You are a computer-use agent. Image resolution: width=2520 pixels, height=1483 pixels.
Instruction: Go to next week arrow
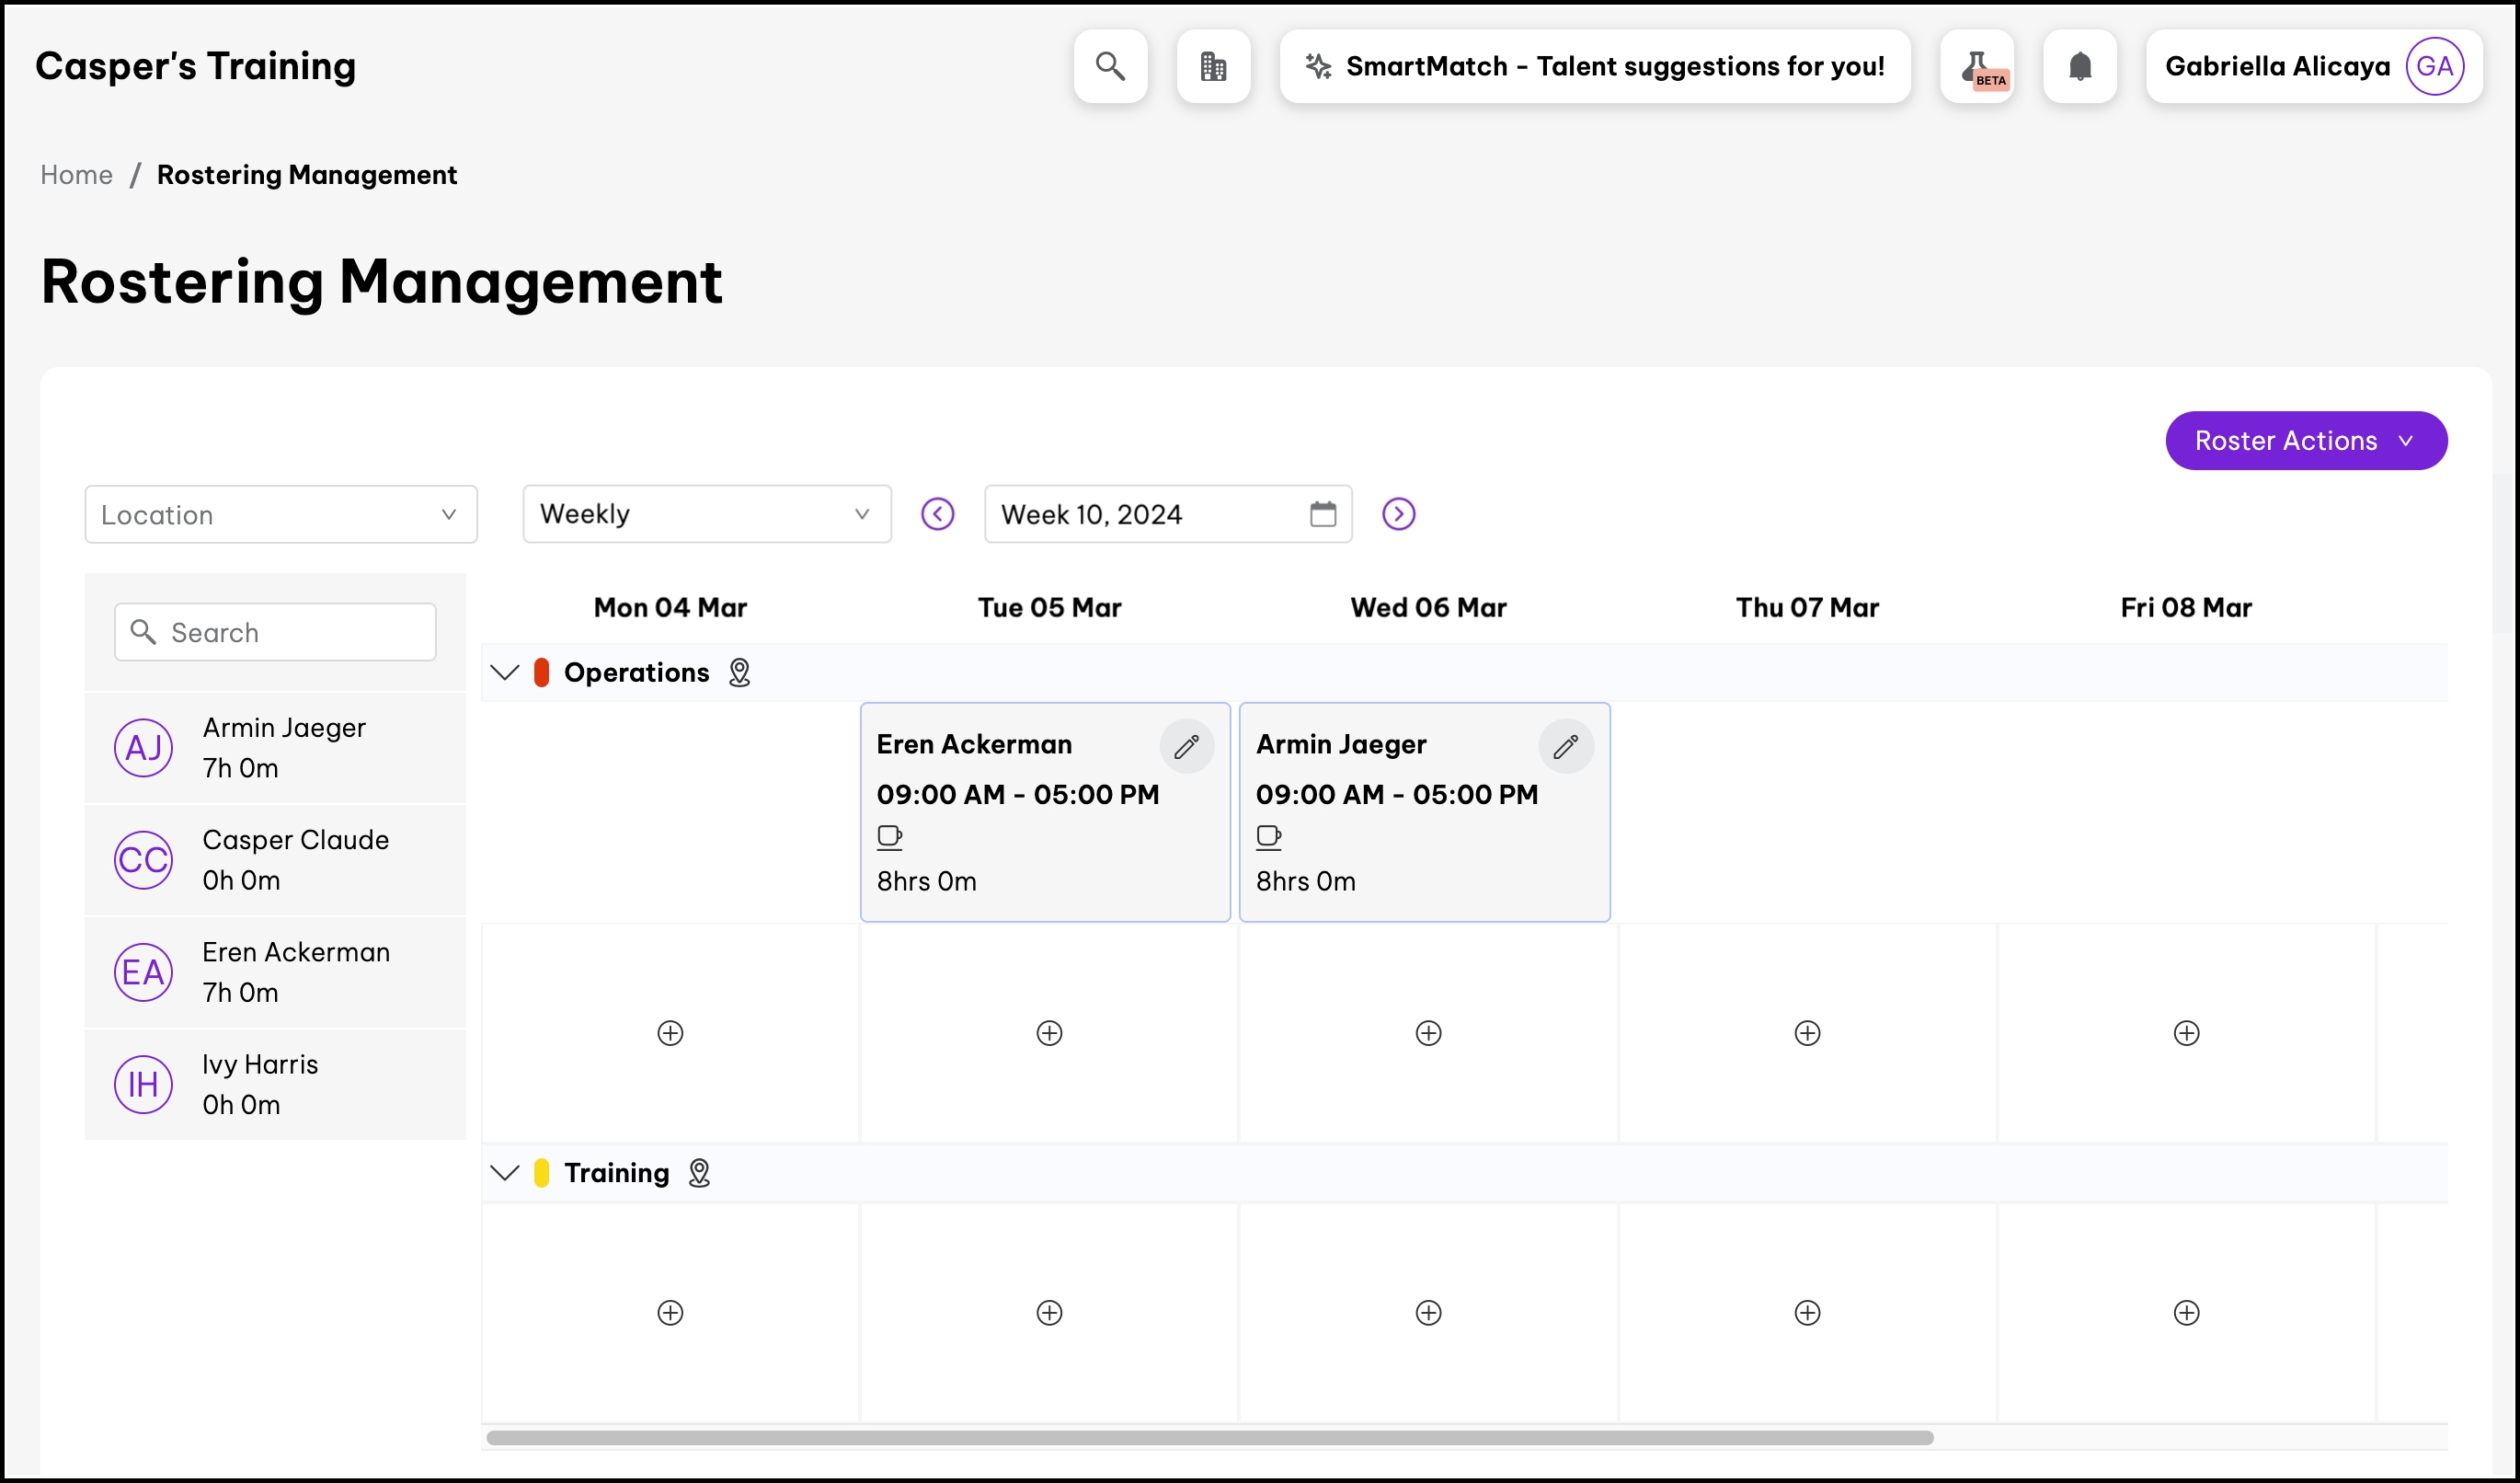point(1398,514)
